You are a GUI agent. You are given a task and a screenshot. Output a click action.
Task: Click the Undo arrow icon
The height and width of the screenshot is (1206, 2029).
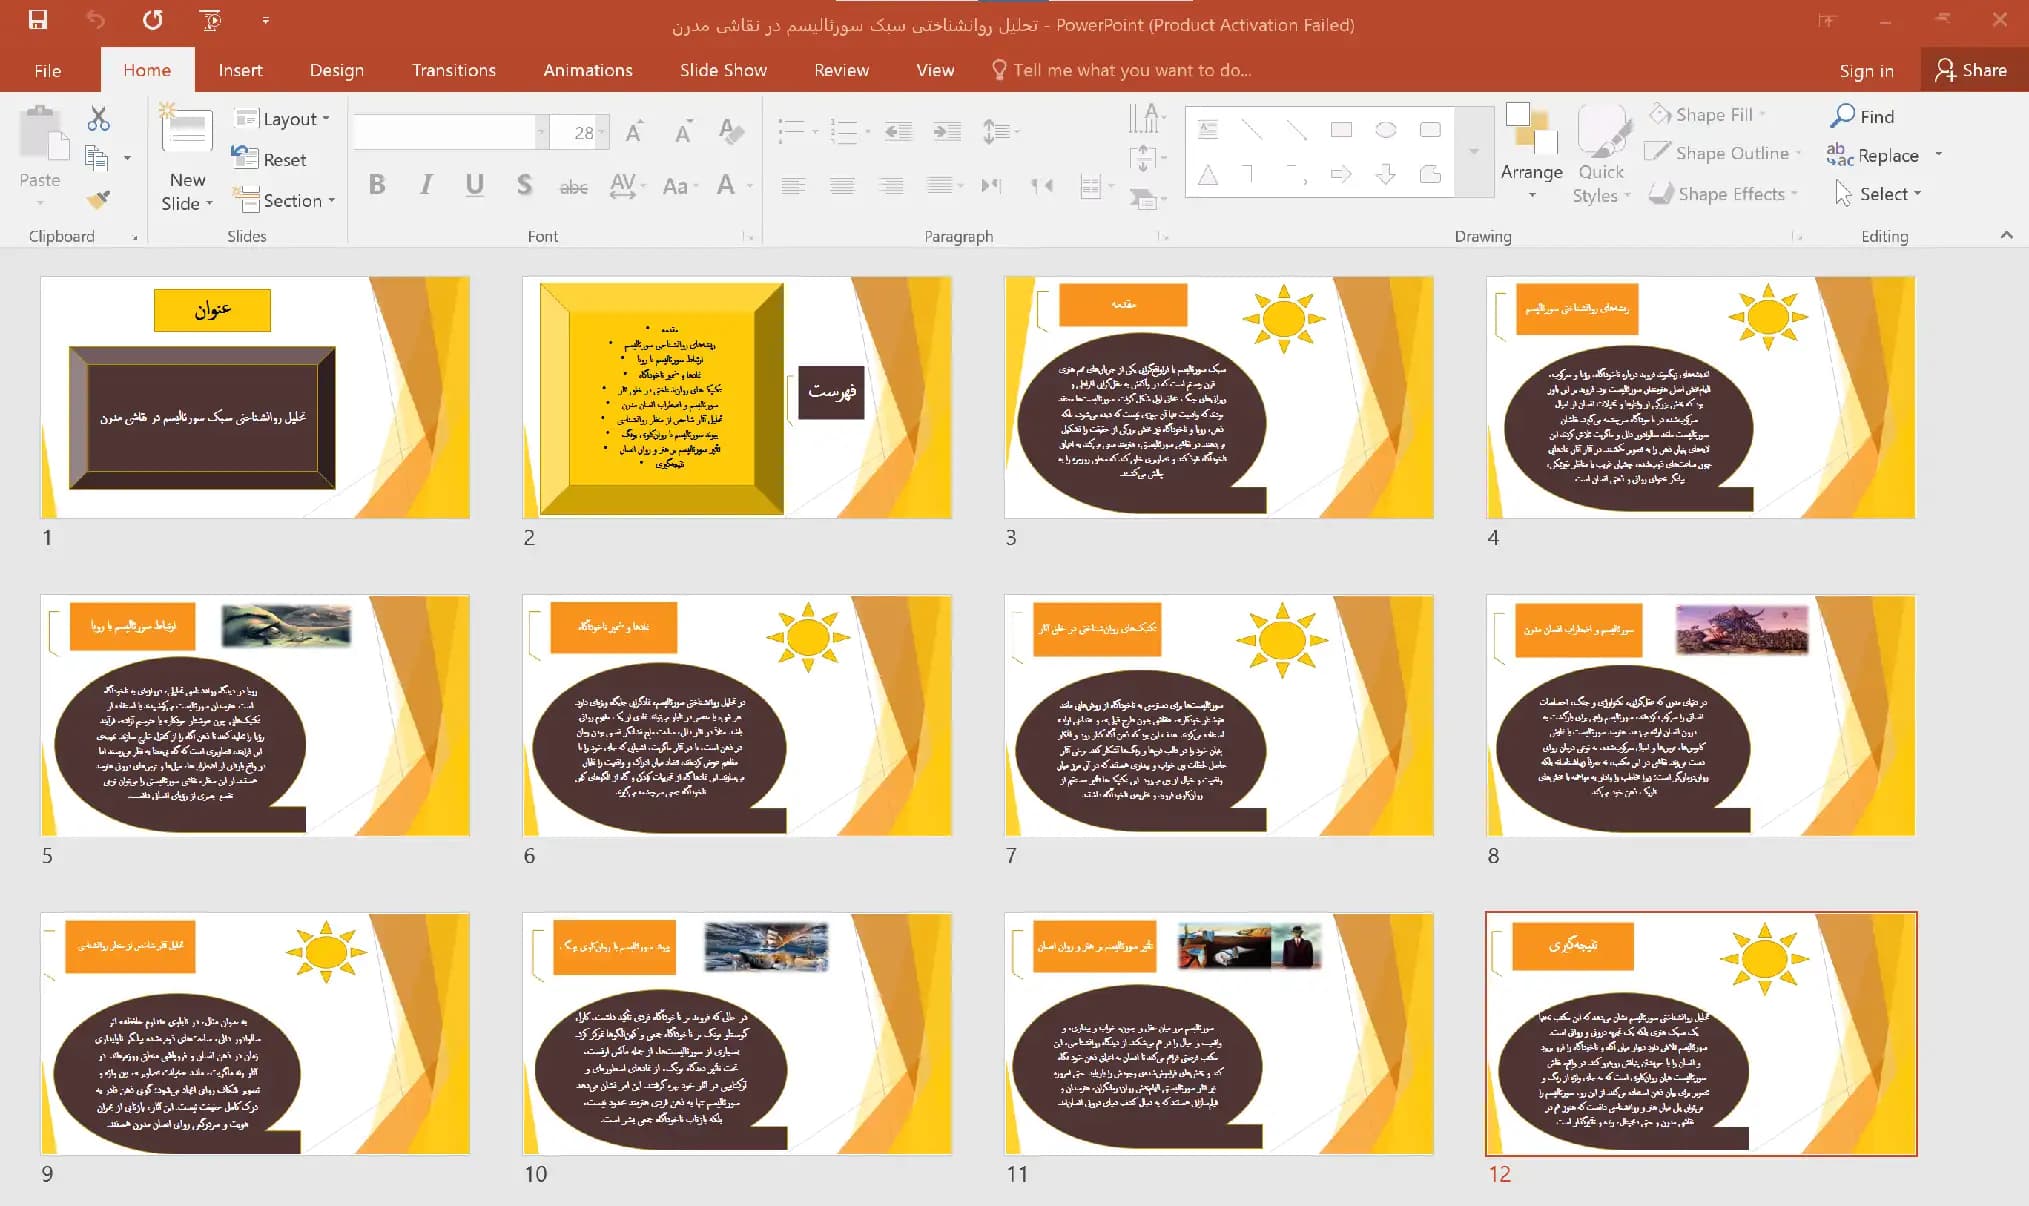tap(95, 19)
